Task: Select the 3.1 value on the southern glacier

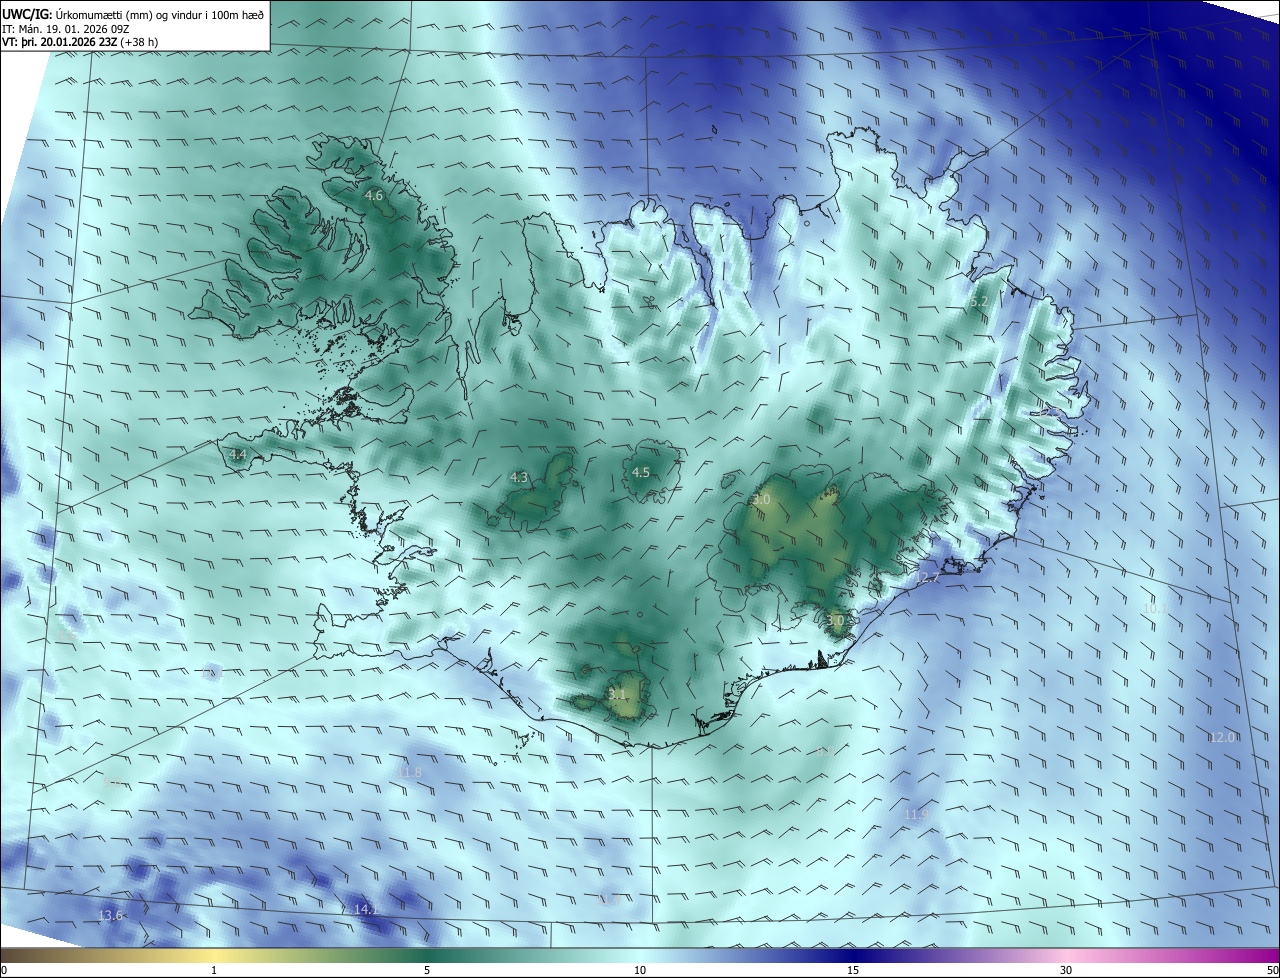Action: pyautogui.click(x=617, y=694)
